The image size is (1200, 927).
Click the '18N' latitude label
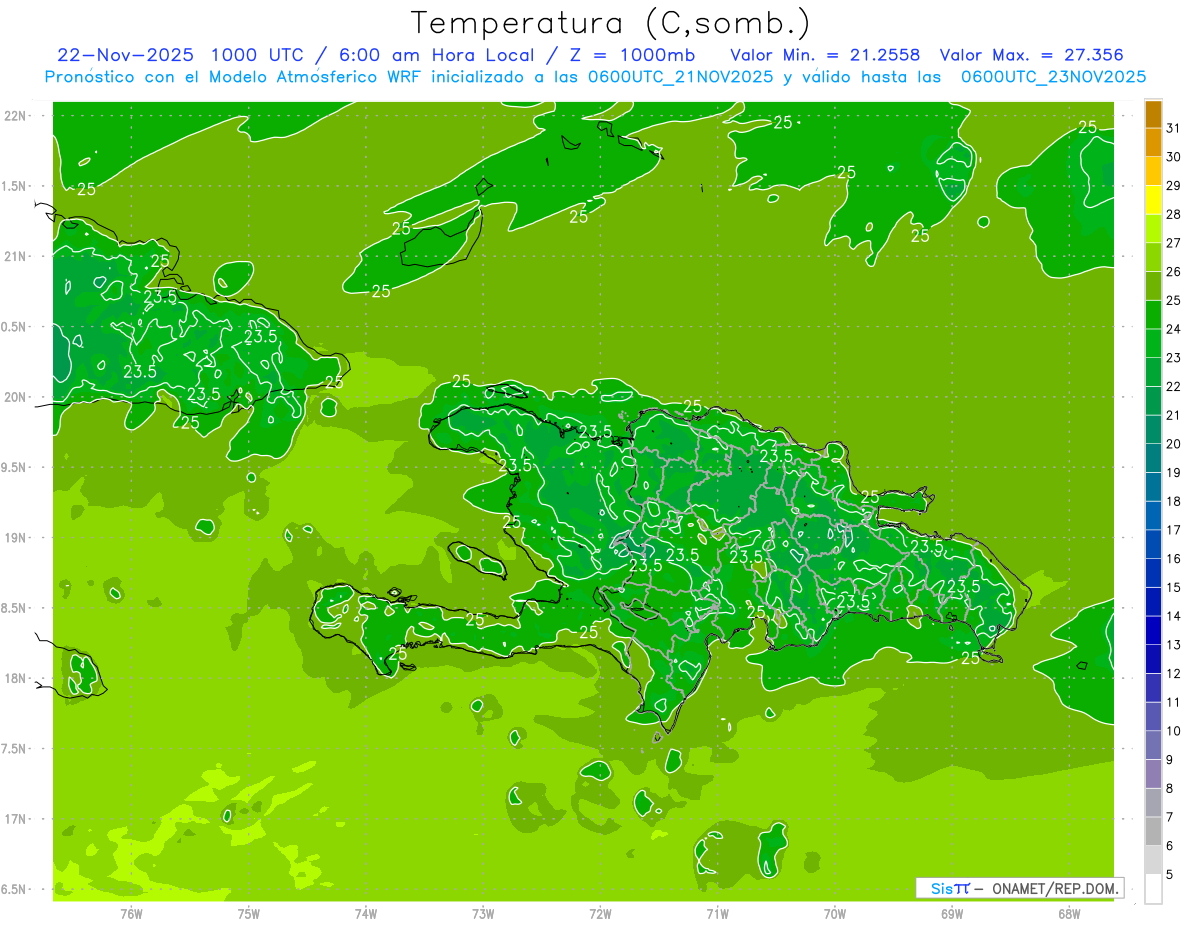16,678
